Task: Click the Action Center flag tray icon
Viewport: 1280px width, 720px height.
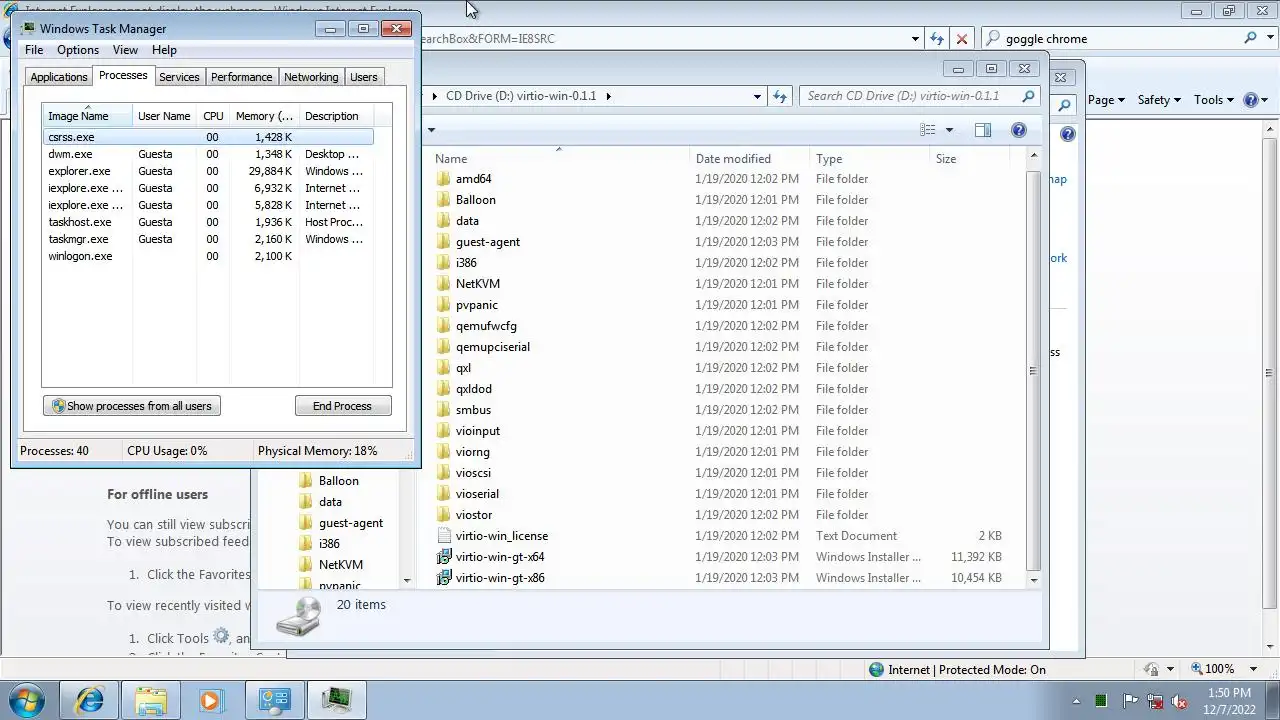Action: [x=1130, y=701]
